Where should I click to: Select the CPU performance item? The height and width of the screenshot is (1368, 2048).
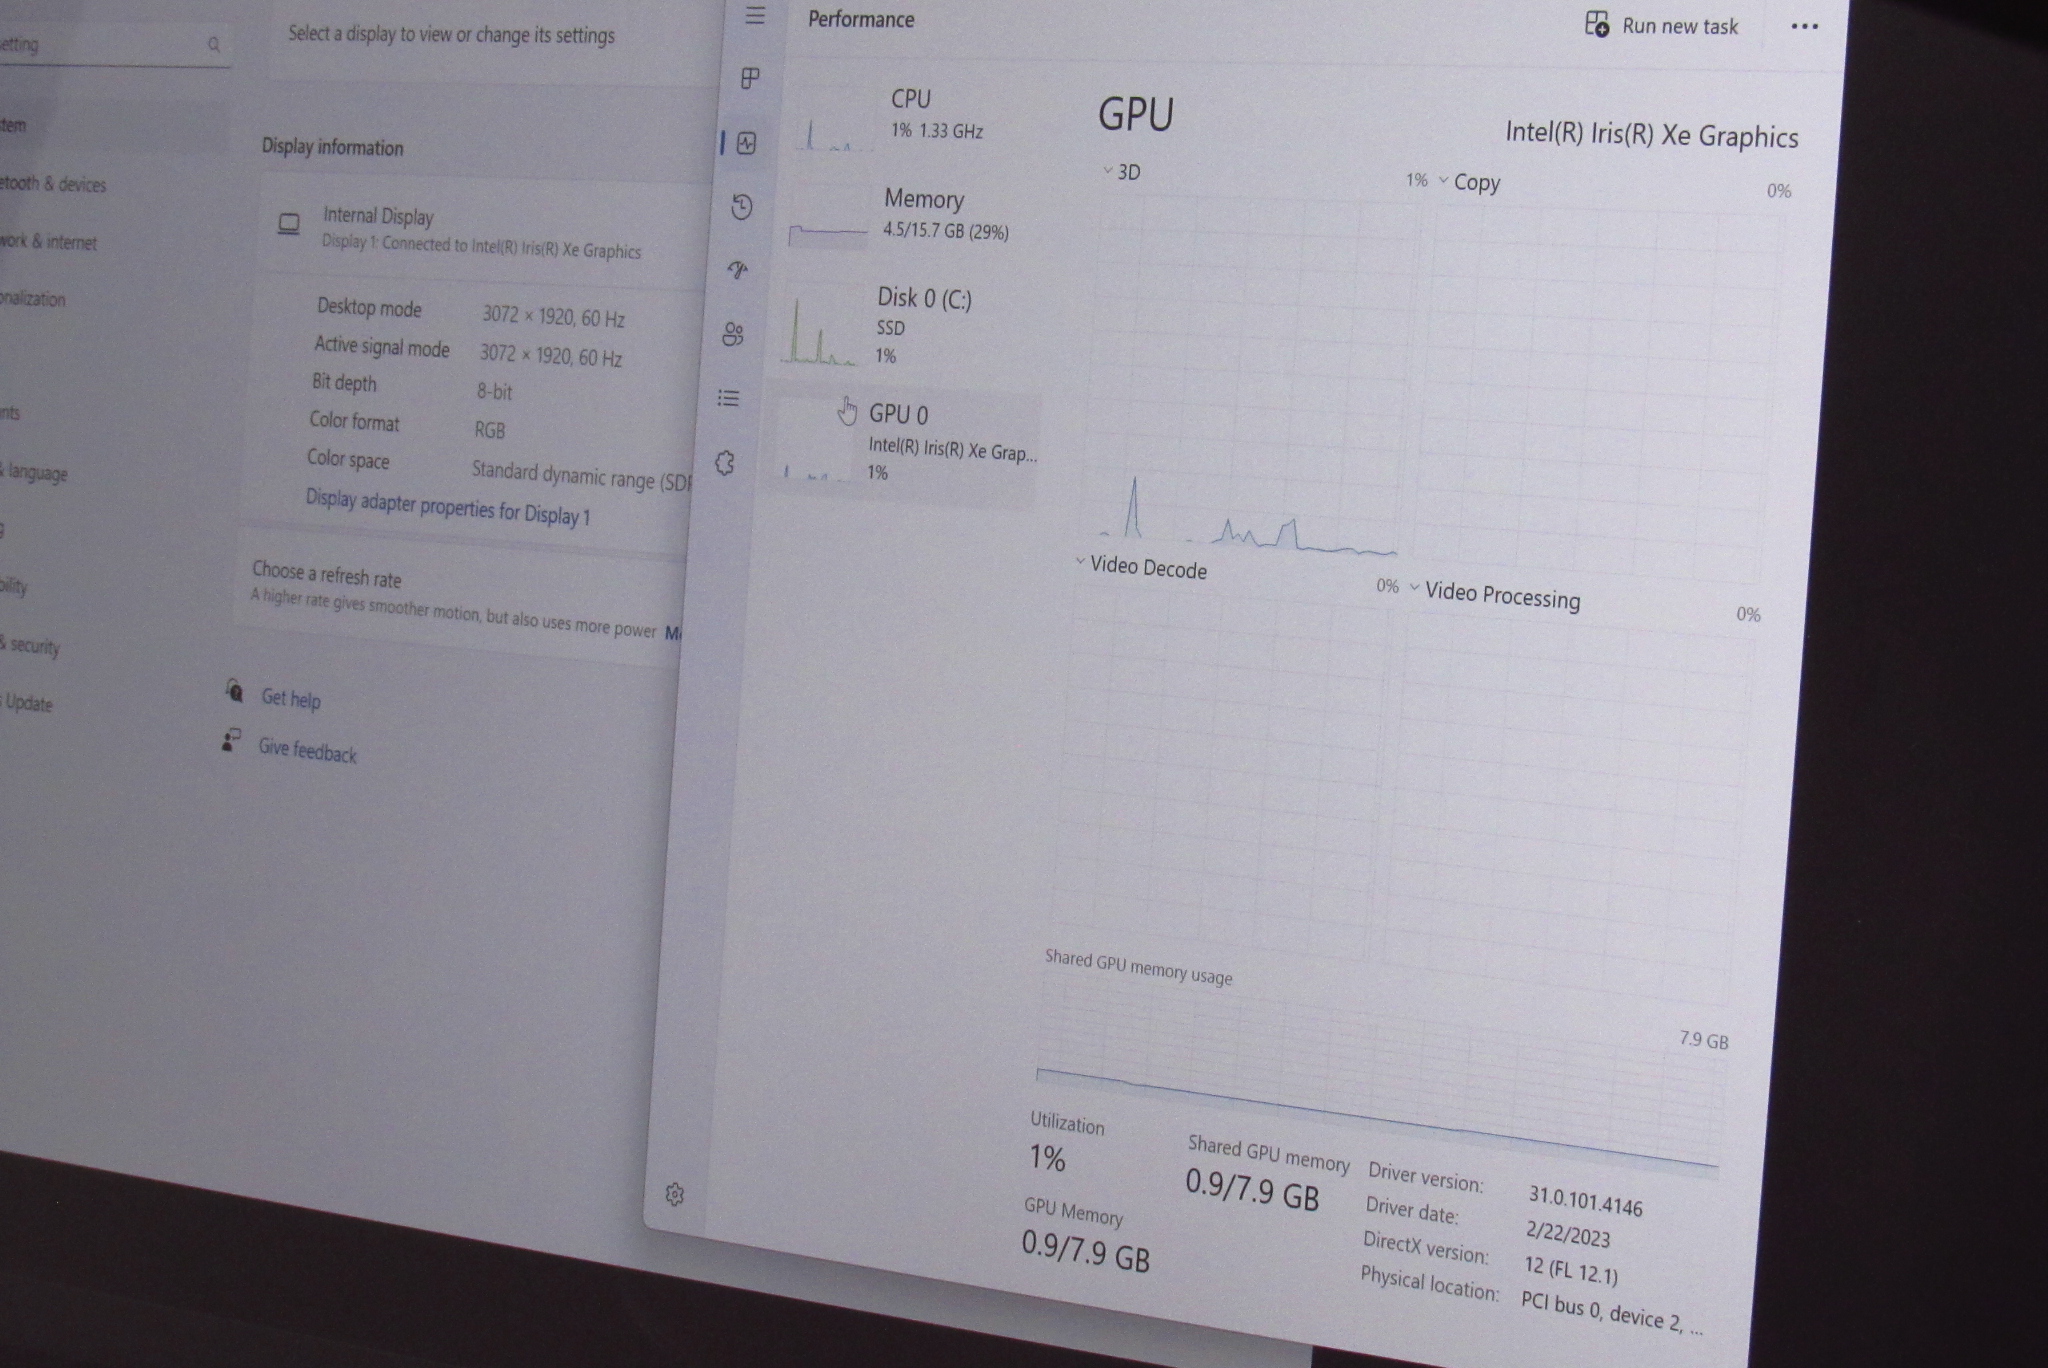910,113
